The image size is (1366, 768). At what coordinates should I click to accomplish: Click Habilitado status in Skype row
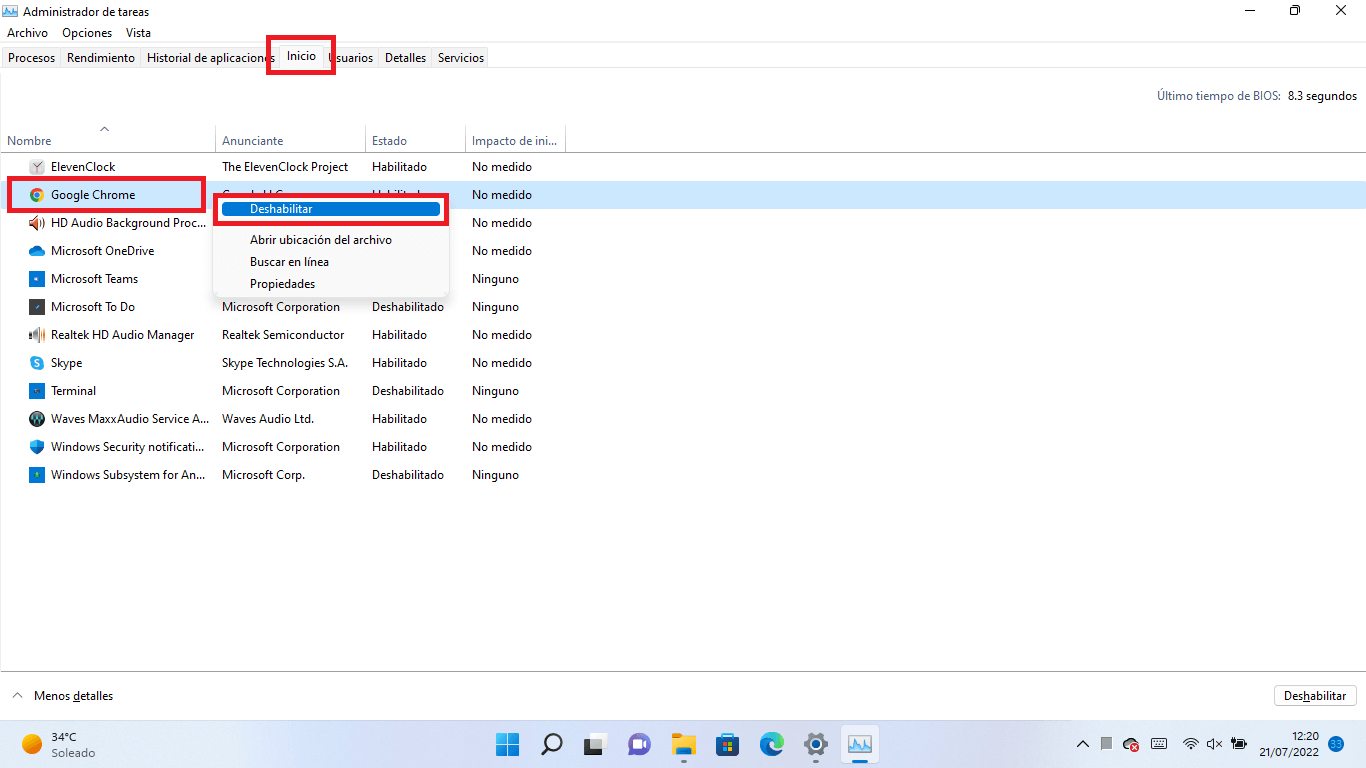tap(399, 363)
